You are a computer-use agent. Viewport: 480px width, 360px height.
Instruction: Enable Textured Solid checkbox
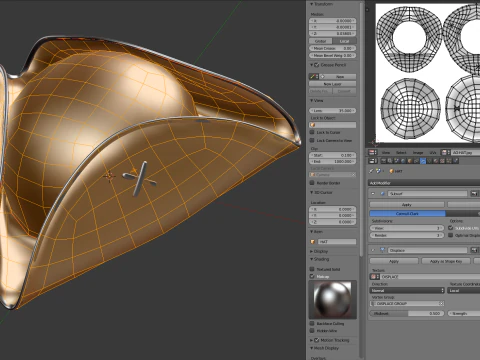(x=312, y=269)
